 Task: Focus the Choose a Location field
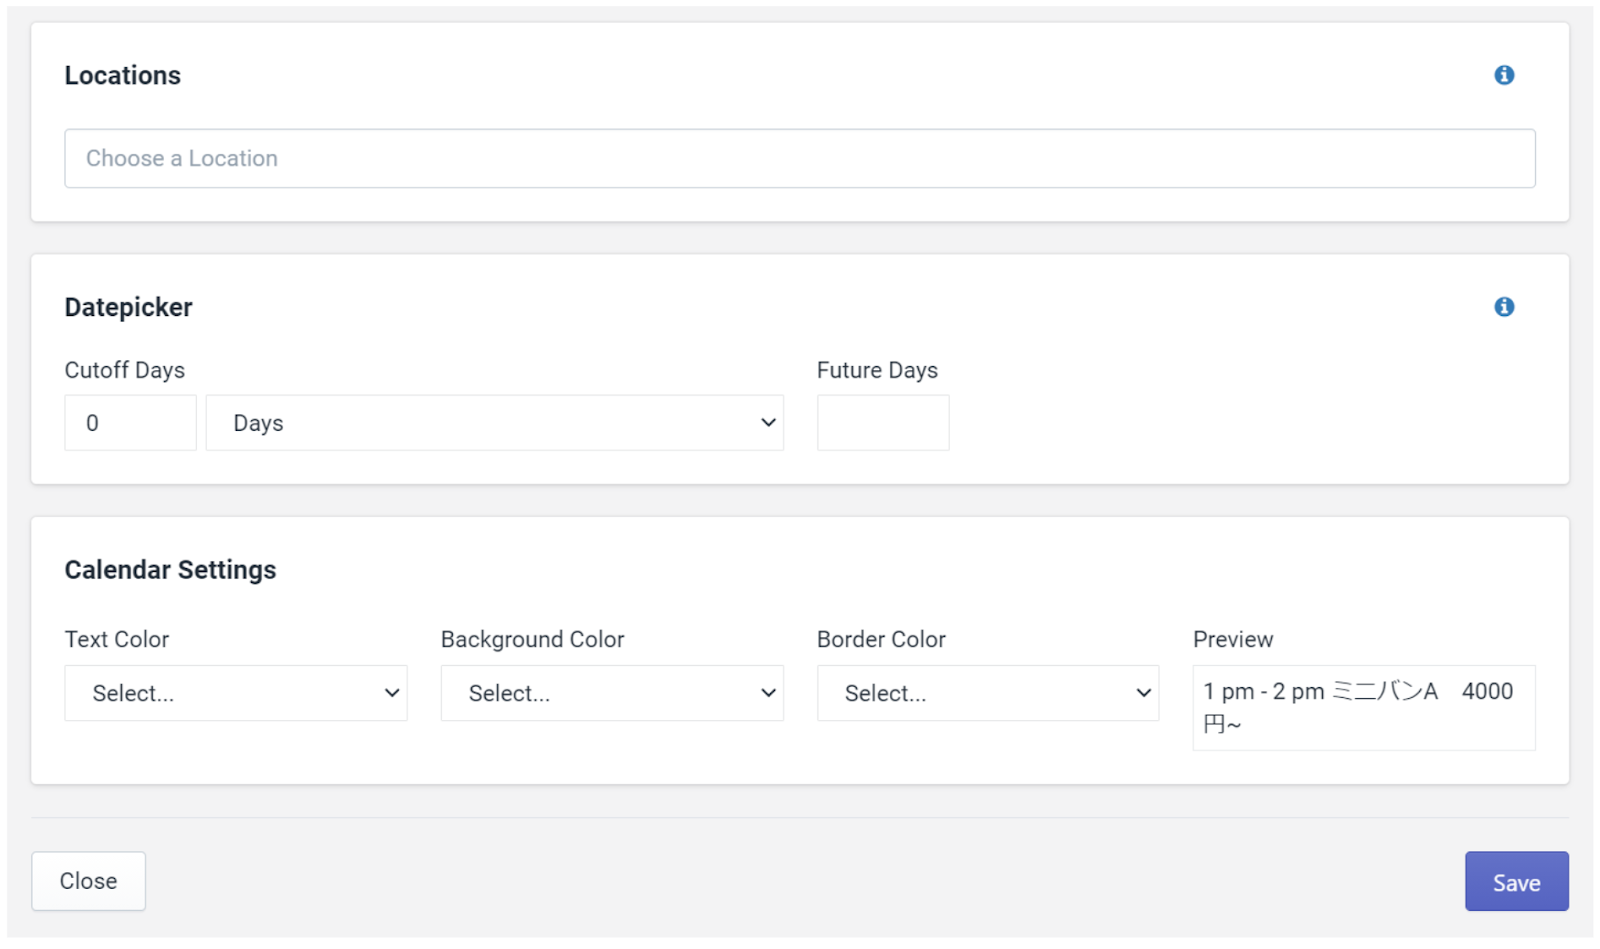click(x=799, y=158)
